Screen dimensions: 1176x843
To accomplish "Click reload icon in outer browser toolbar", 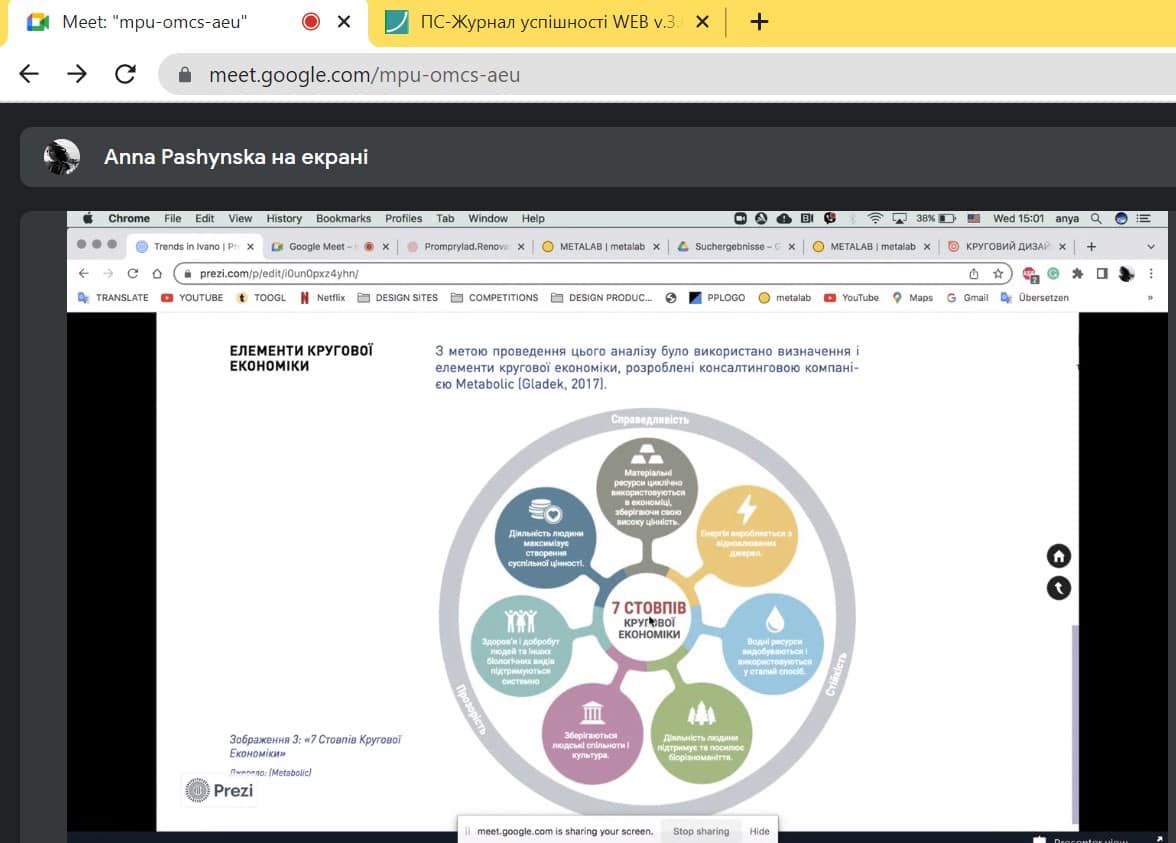I will click(x=125, y=74).
